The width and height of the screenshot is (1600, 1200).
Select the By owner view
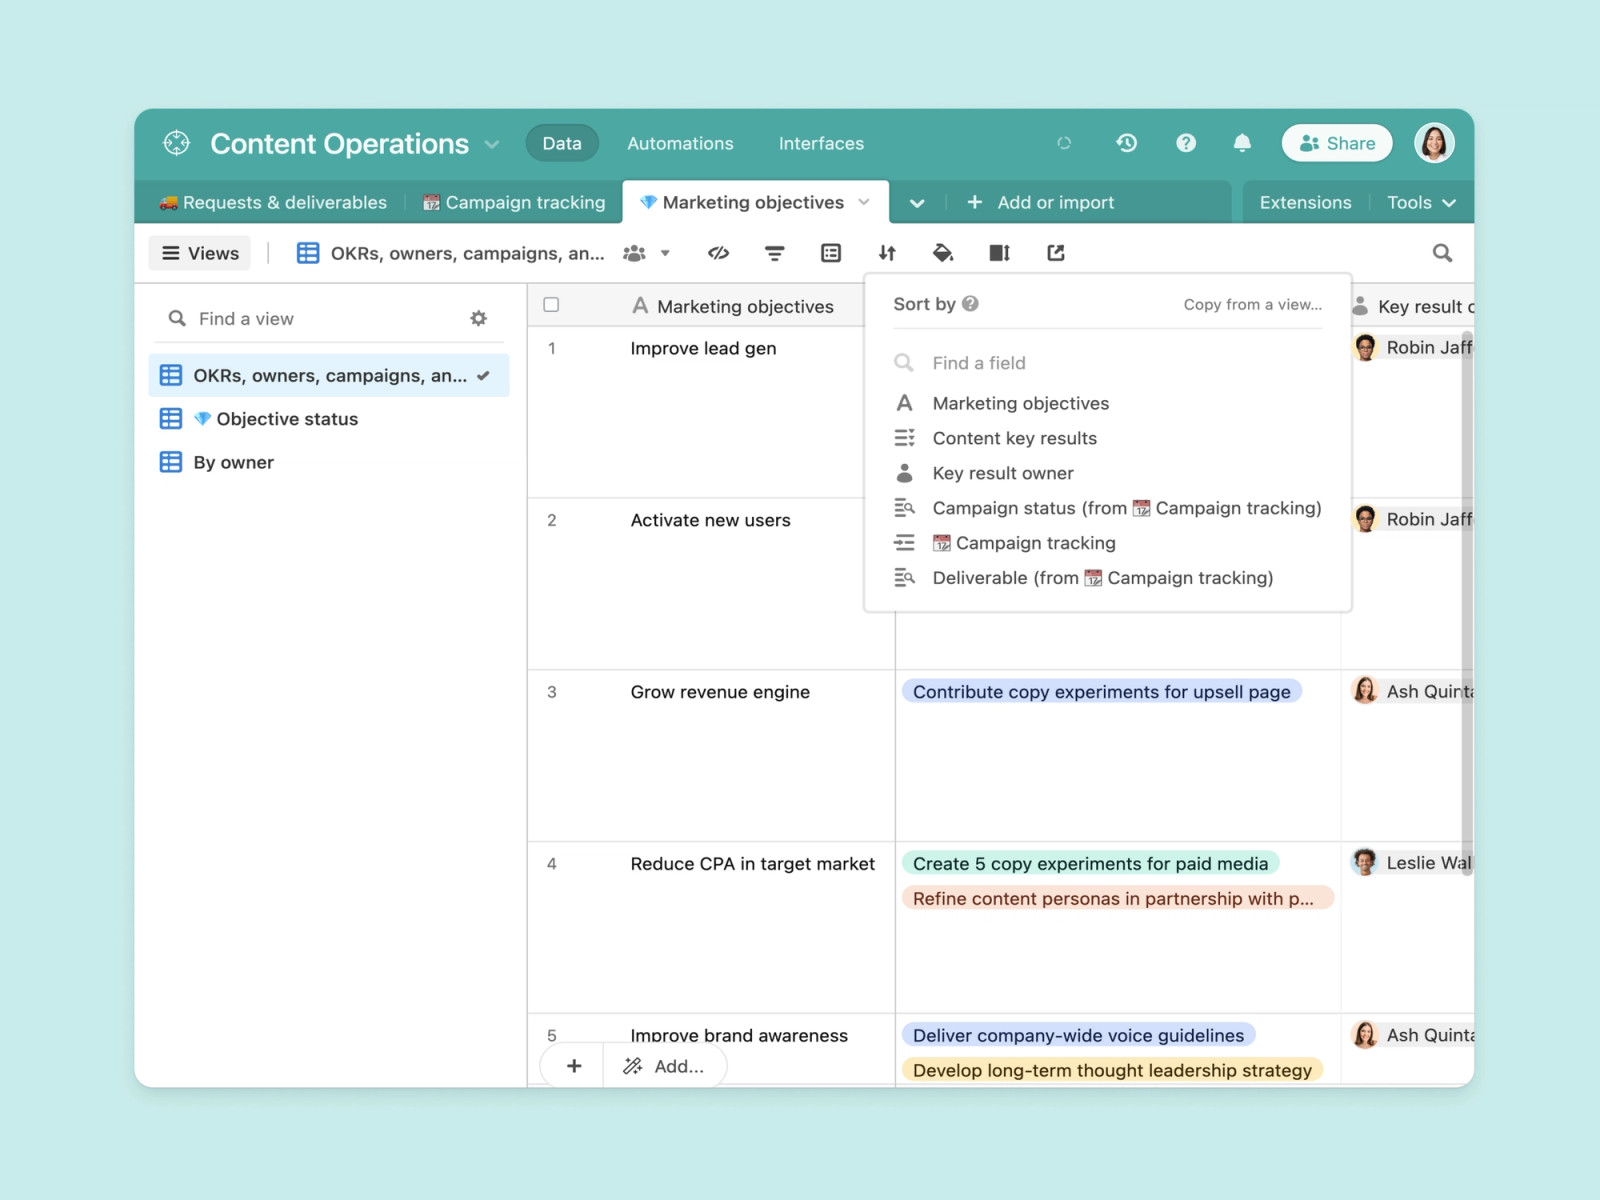coord(329,462)
